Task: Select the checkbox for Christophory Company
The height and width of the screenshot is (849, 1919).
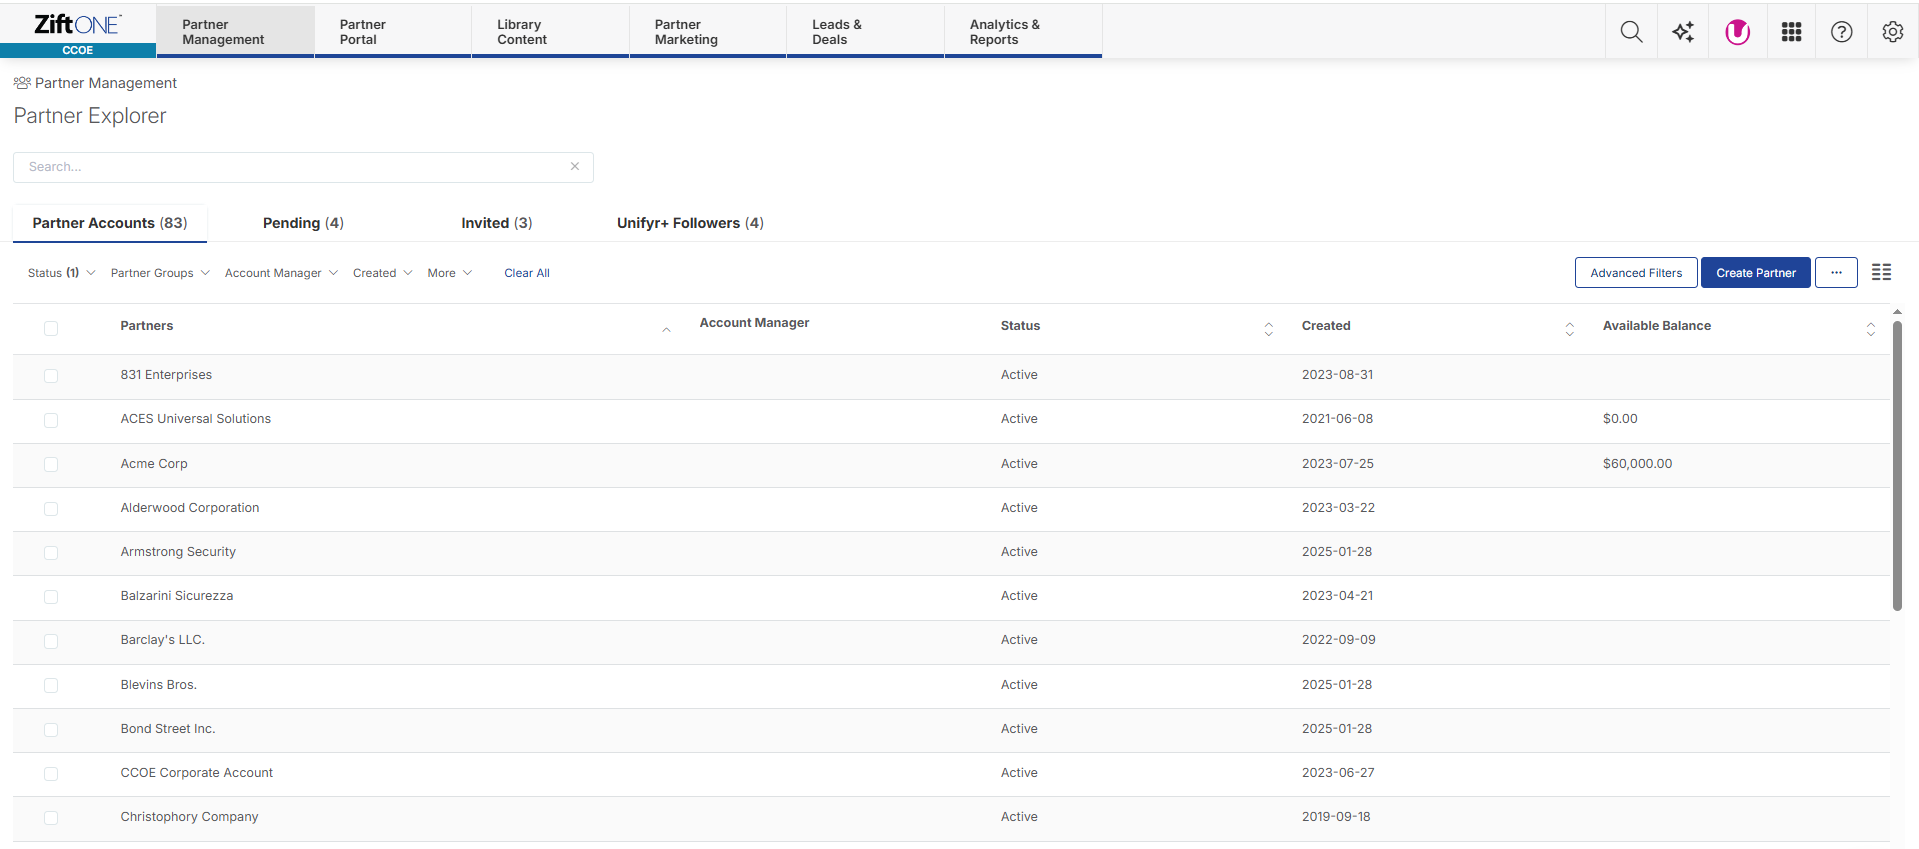Action: coord(51,818)
